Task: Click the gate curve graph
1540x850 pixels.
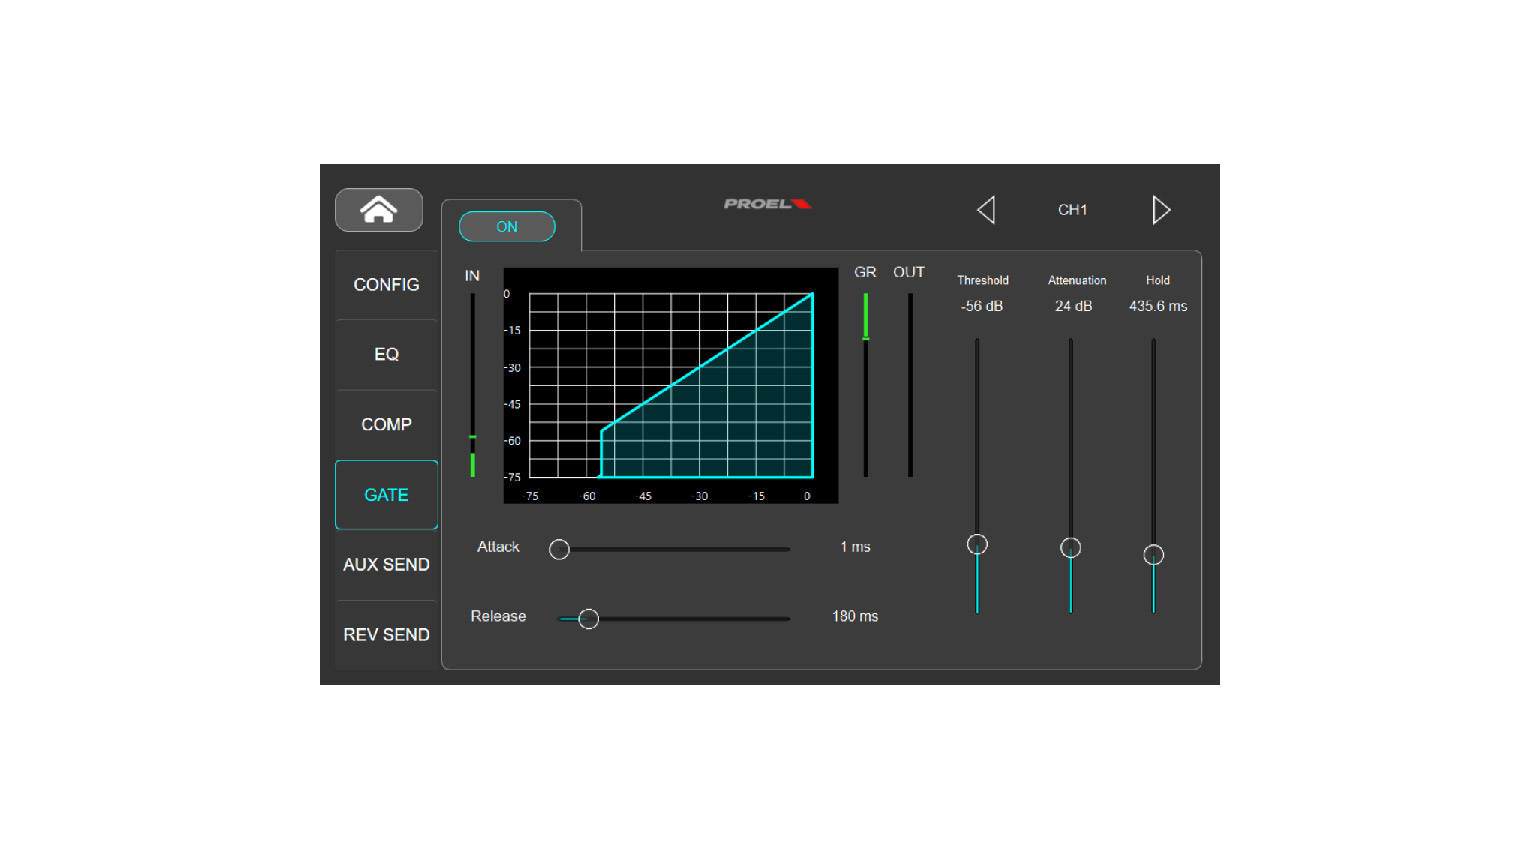Action: click(x=670, y=385)
